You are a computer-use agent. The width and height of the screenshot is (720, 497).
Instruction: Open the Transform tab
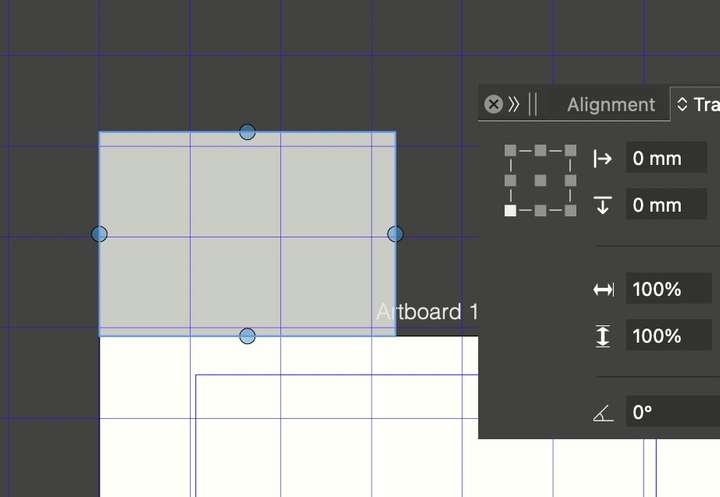point(706,104)
